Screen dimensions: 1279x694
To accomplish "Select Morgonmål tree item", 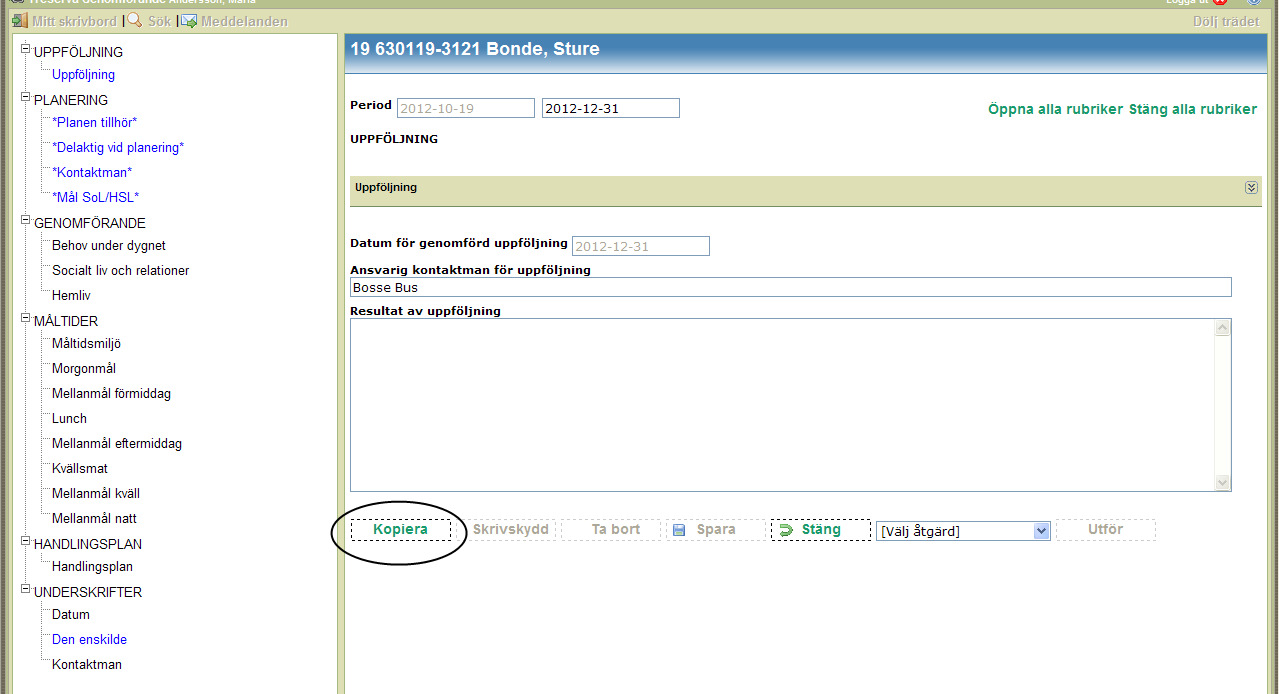I will [x=84, y=369].
